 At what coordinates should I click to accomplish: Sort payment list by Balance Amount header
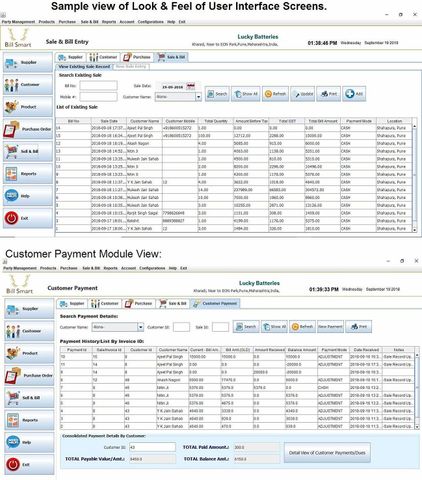tap(301, 350)
